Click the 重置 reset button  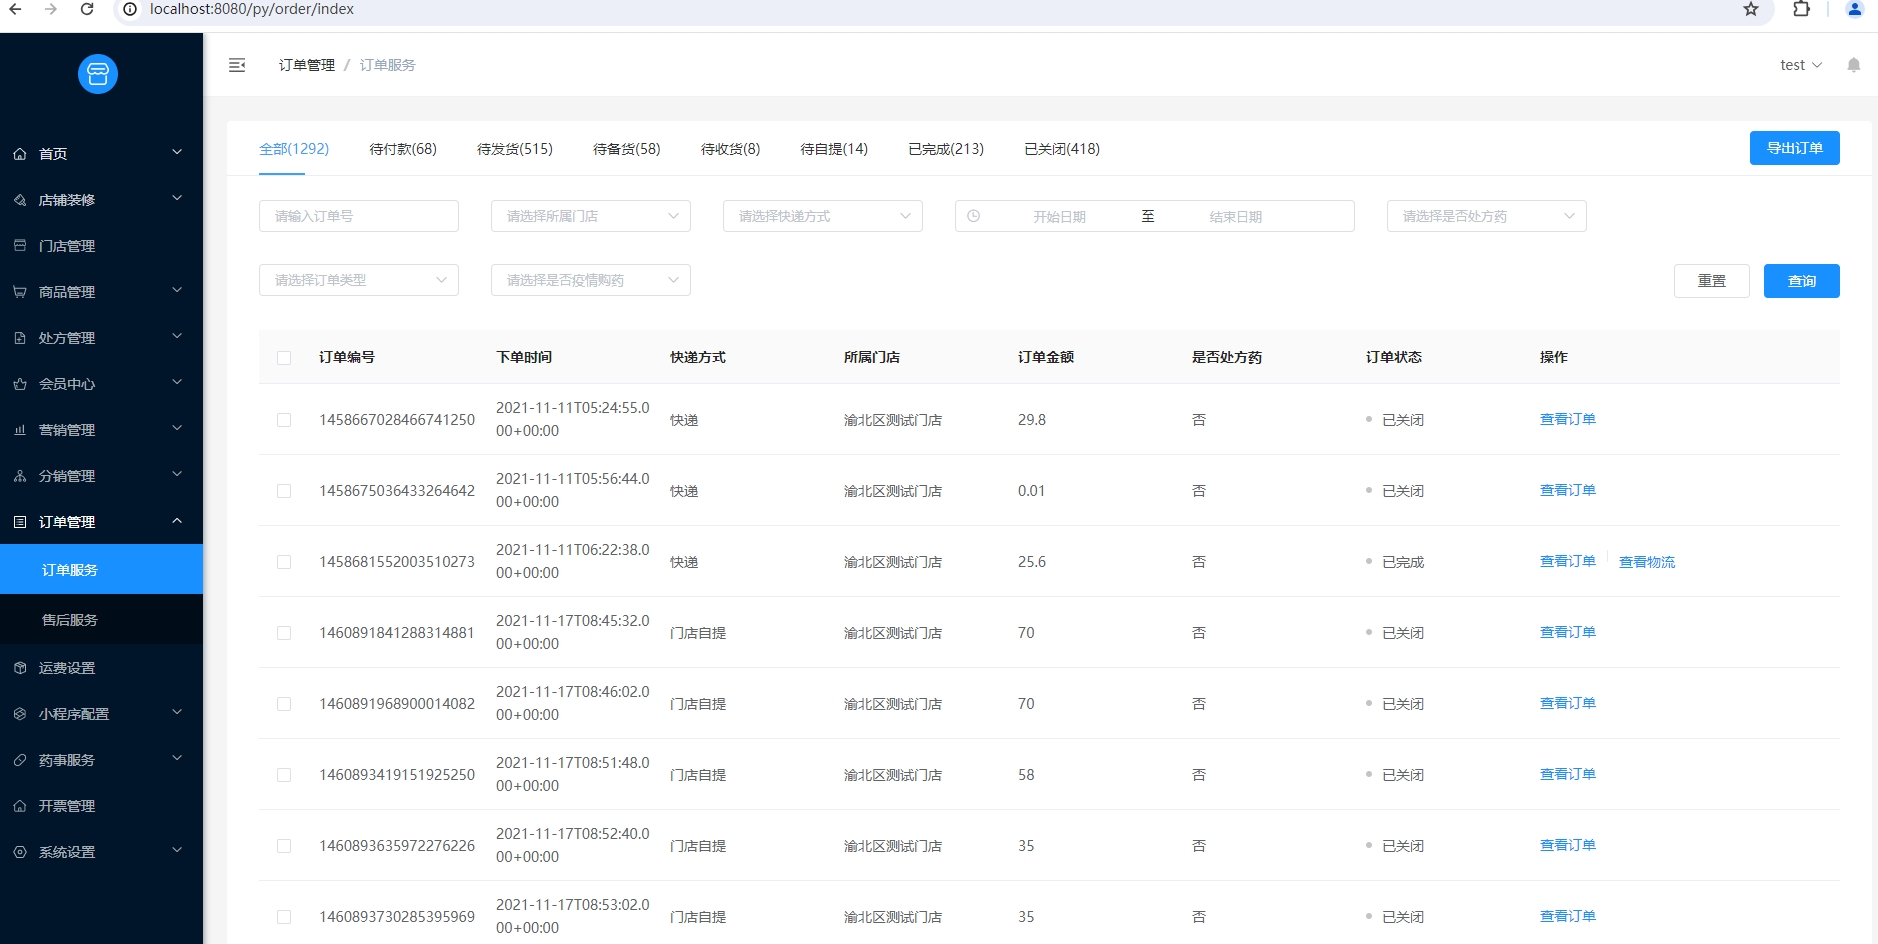[1712, 281]
